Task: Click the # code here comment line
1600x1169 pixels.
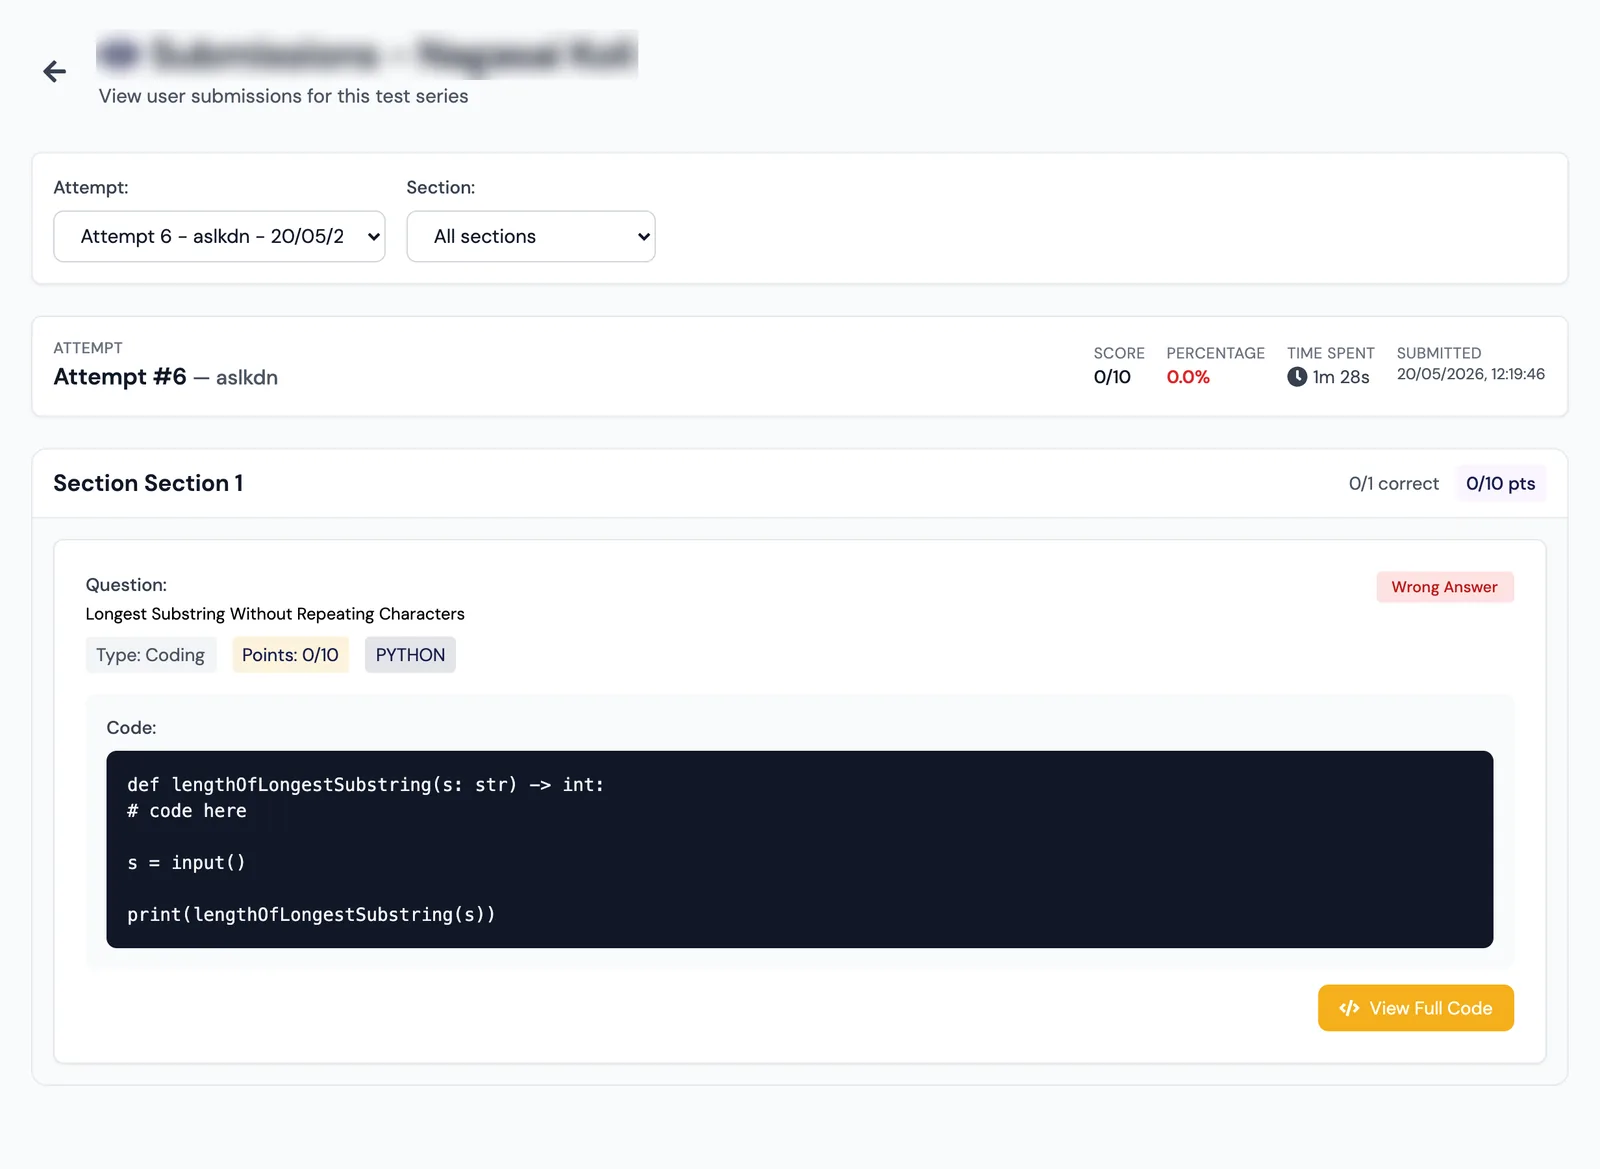Action: (186, 811)
